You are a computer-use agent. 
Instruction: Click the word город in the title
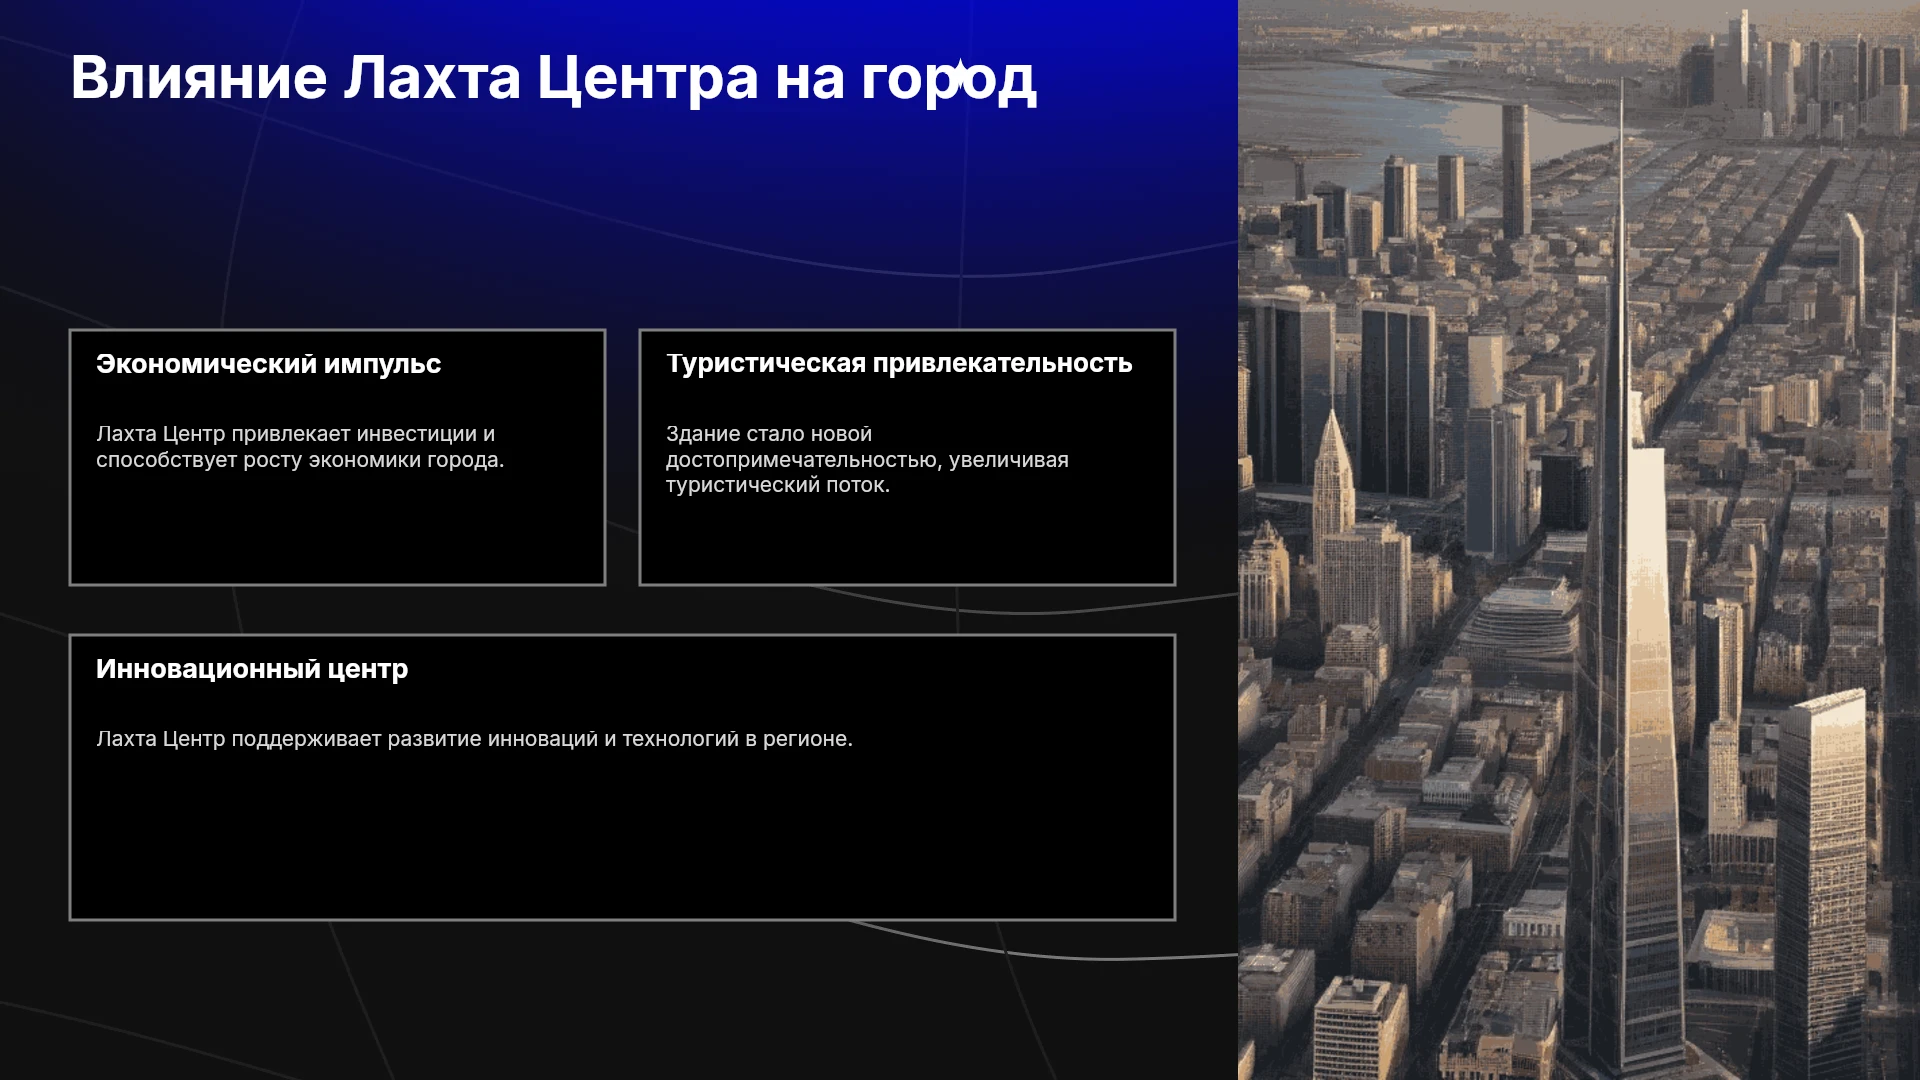pos(948,80)
